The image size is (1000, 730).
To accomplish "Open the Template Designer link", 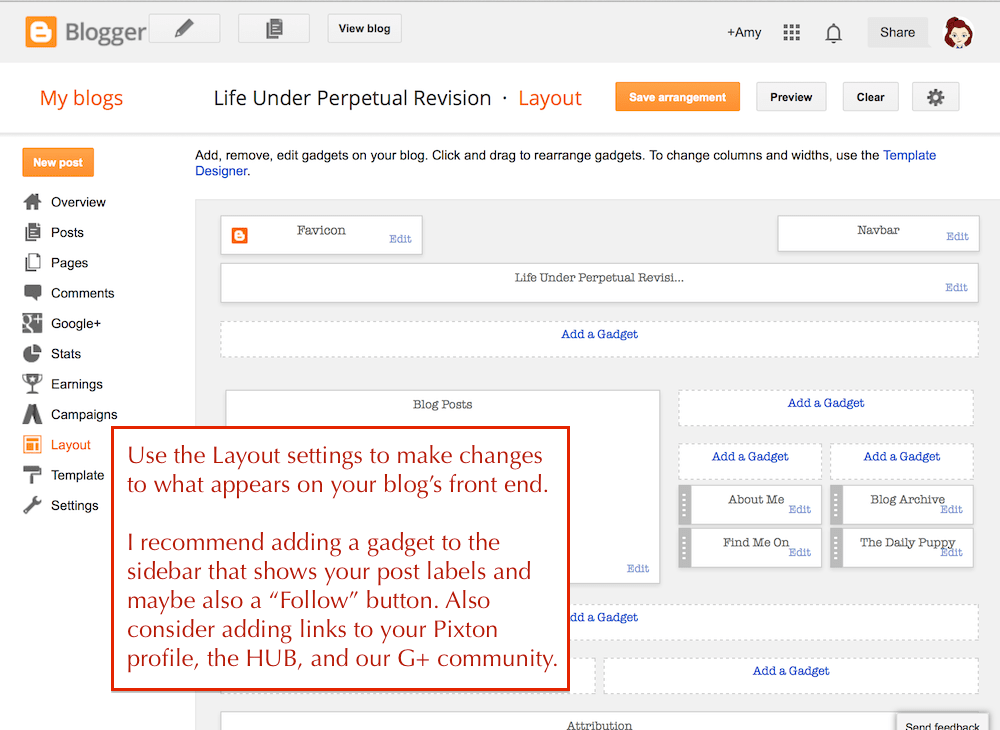I will click(909, 156).
